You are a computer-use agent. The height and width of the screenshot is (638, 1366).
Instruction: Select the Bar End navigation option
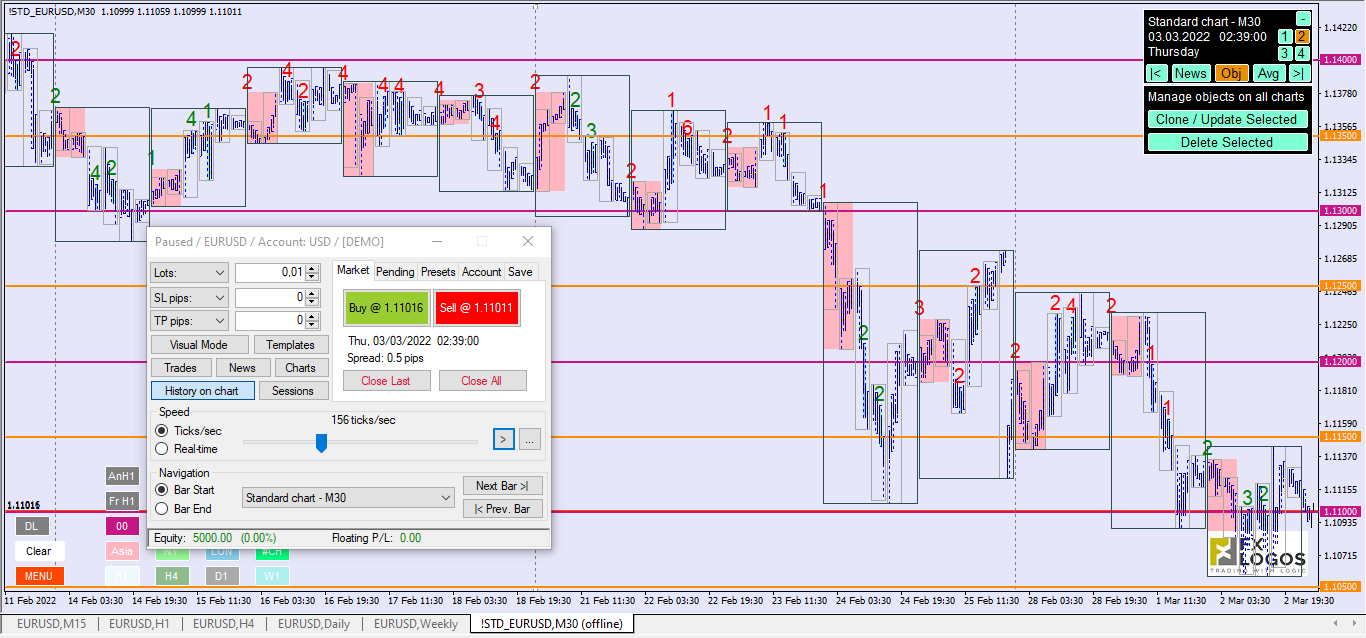162,509
